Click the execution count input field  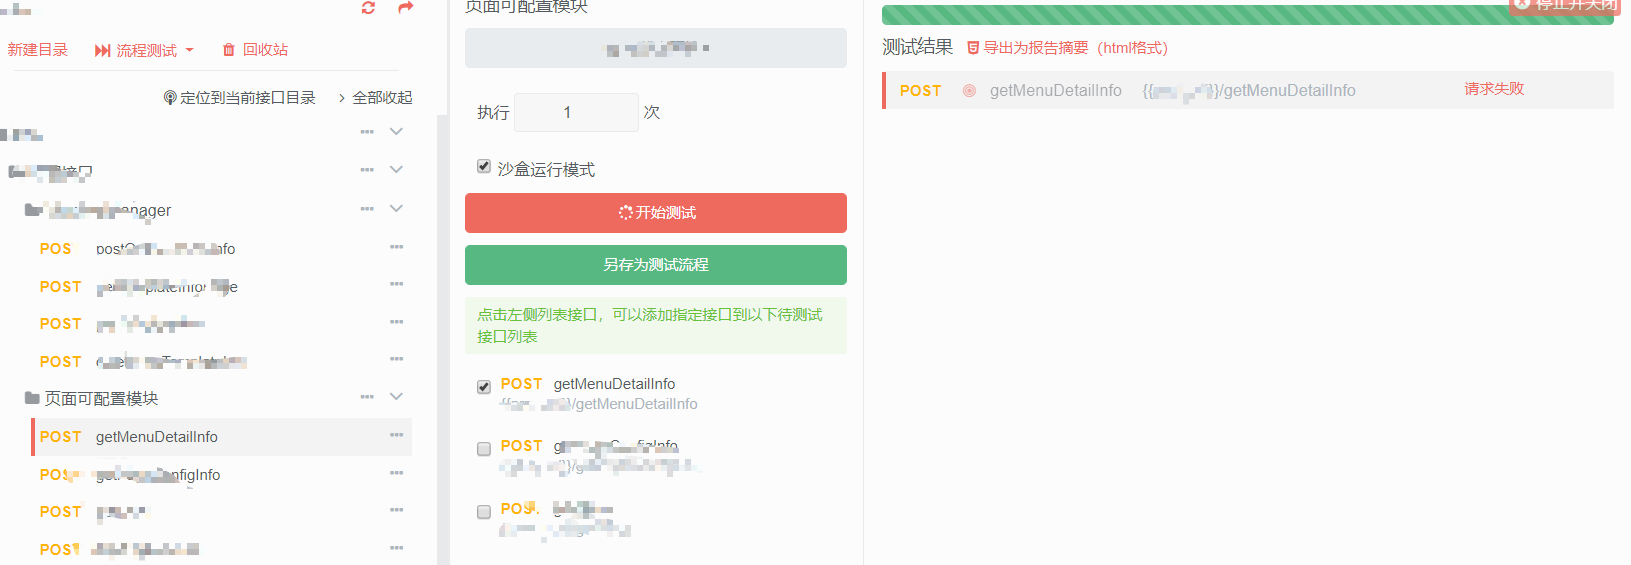[576, 112]
